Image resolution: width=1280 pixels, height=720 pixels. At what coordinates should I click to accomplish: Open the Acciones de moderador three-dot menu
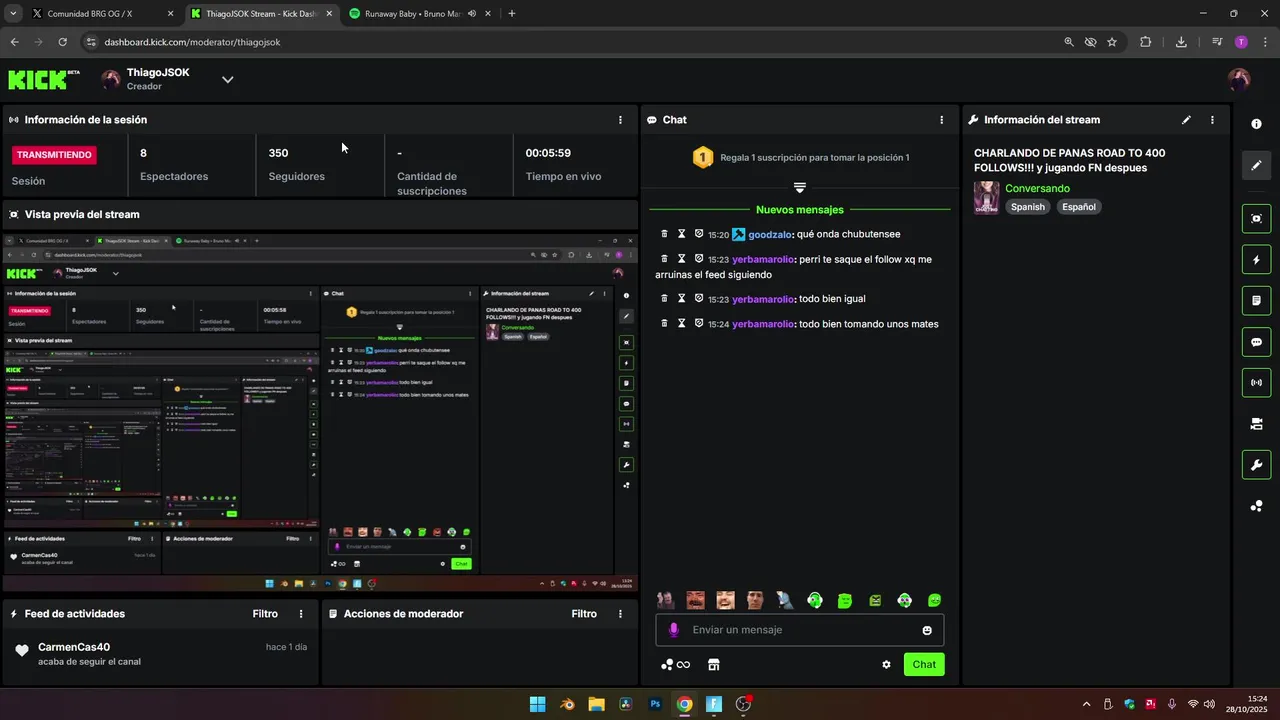click(x=620, y=614)
